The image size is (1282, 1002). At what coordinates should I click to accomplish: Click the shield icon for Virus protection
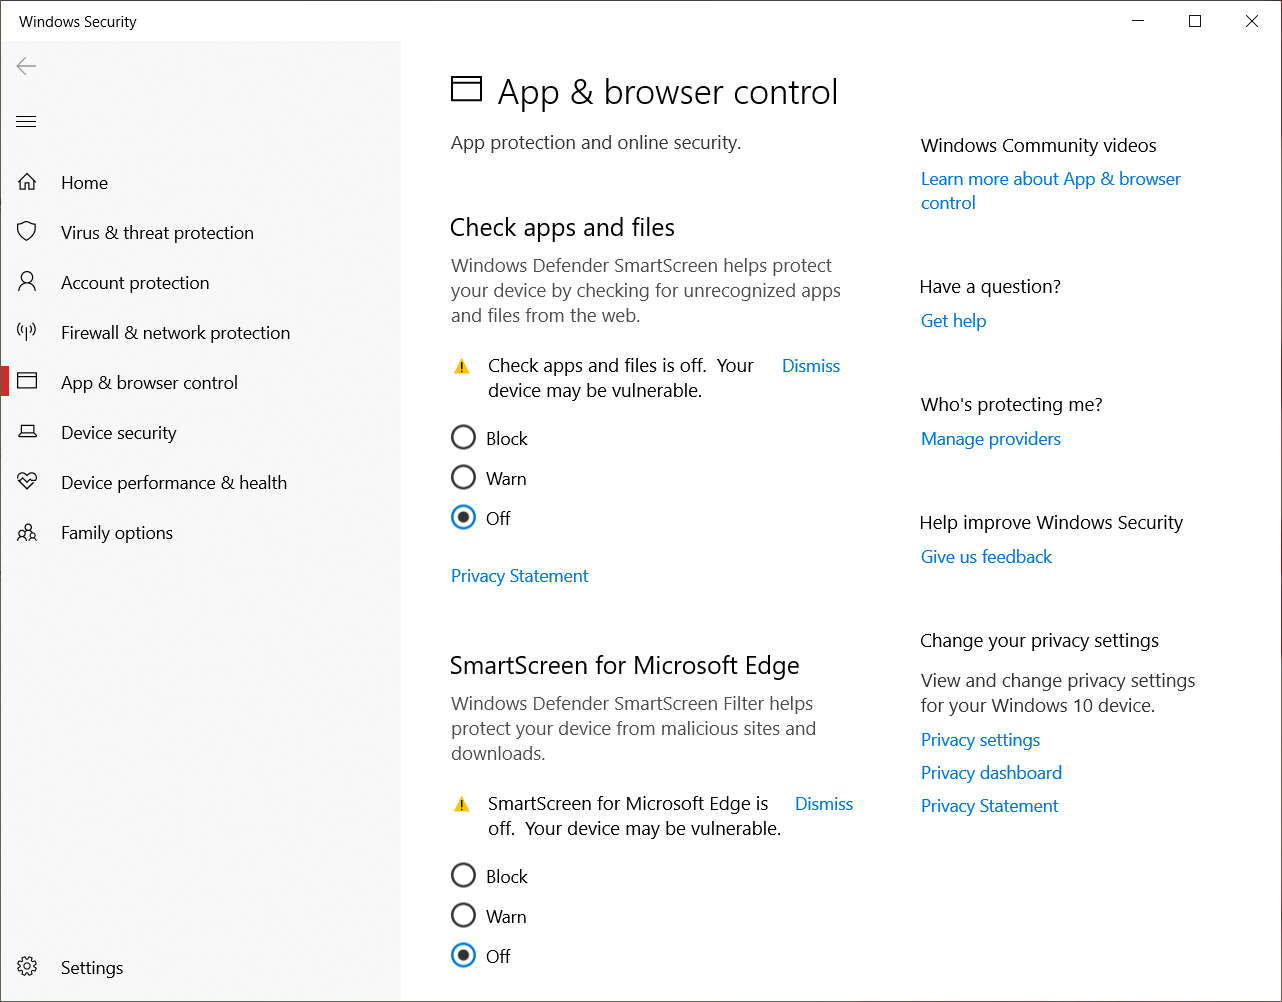click(27, 232)
